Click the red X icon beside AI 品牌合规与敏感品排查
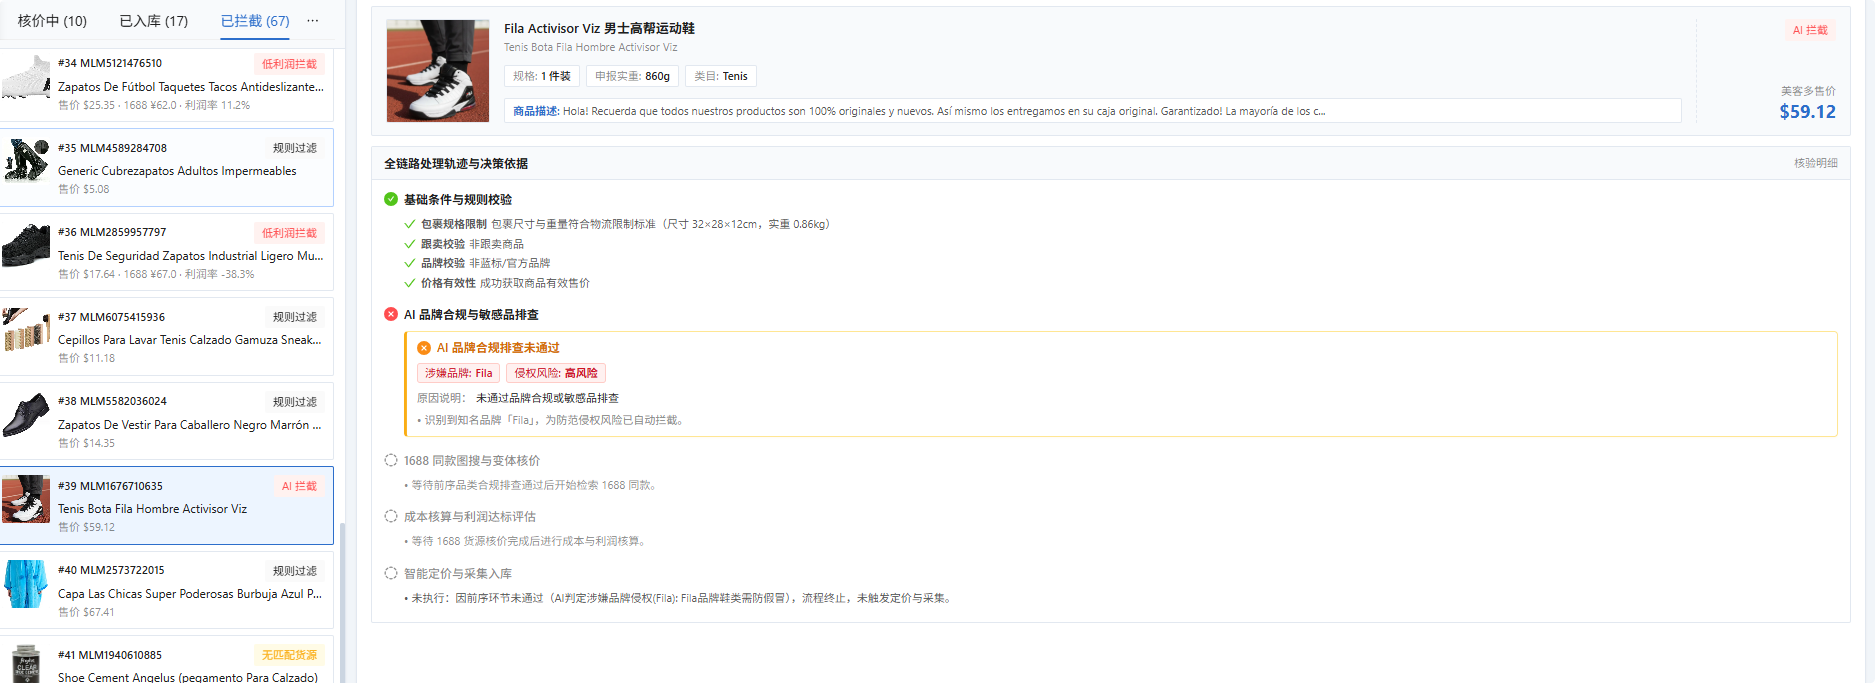The height and width of the screenshot is (683, 1875). (x=391, y=314)
